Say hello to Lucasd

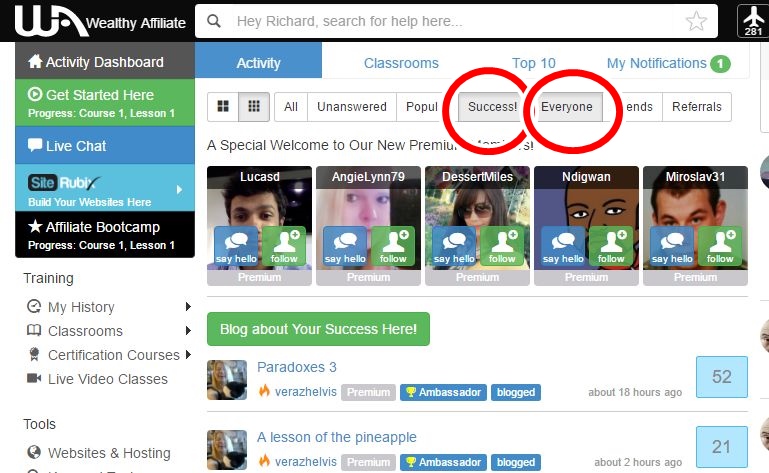[236, 246]
